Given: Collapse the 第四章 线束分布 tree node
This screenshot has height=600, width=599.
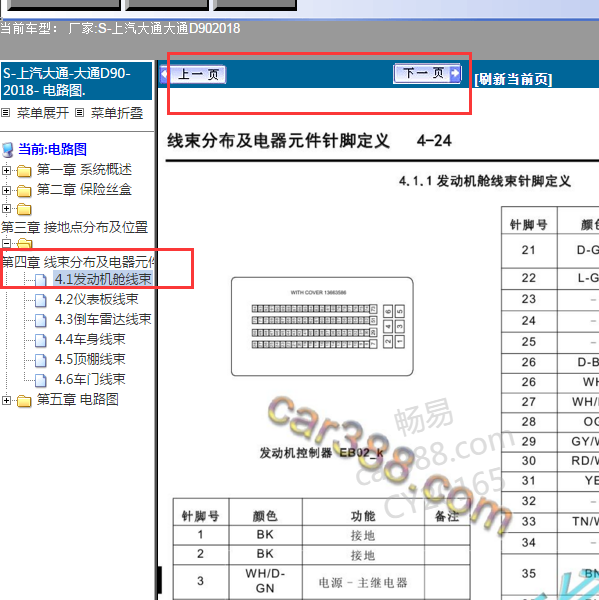Looking at the screenshot, I should point(6,243).
